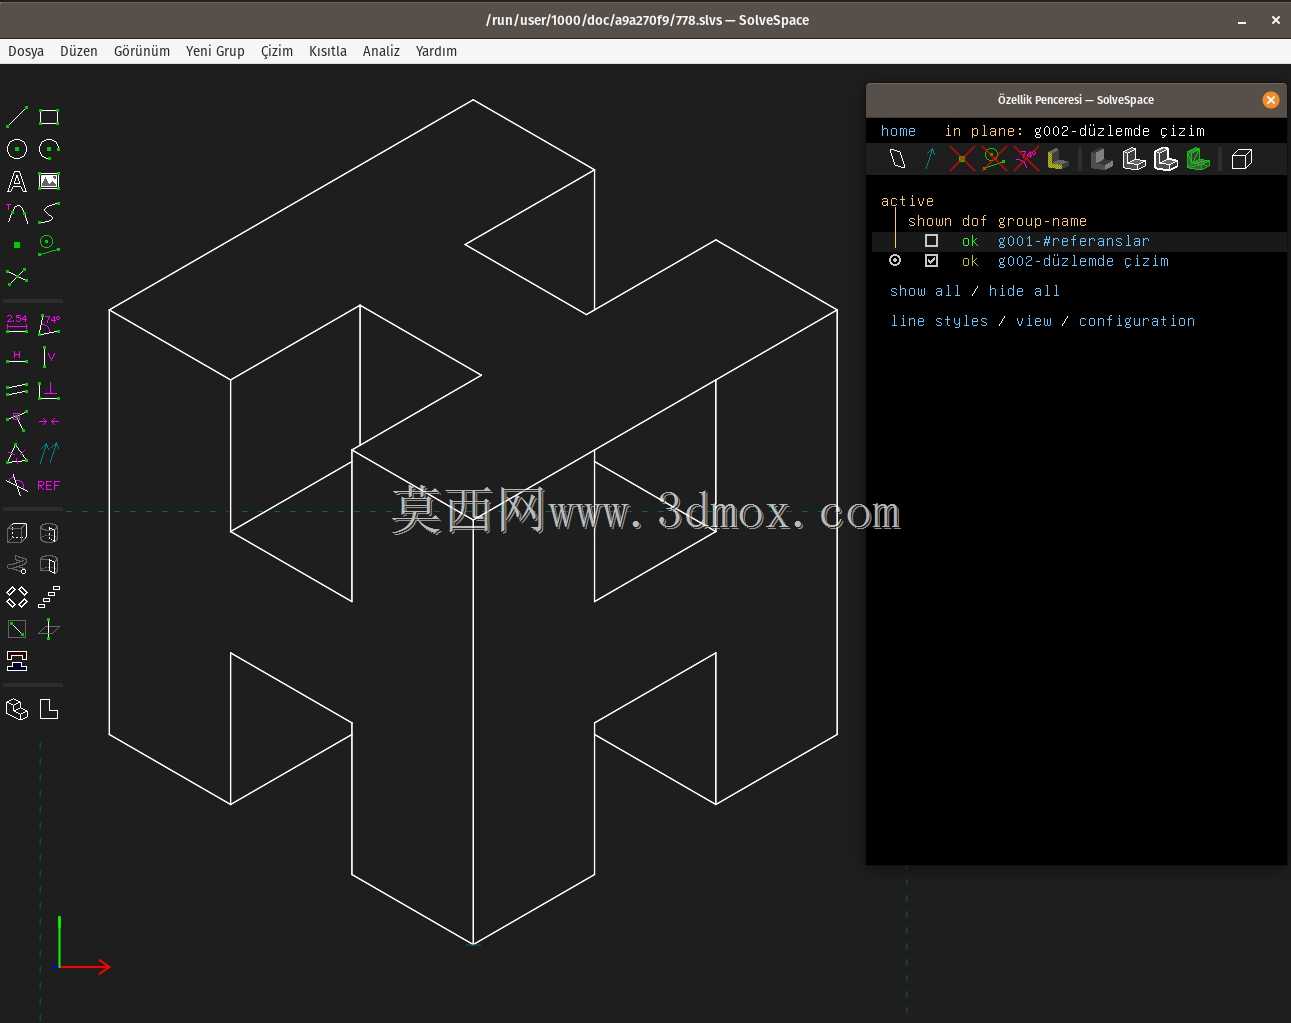Viewport: 1291px width, 1023px height.
Task: Create new lathe group
Action: tap(49, 533)
